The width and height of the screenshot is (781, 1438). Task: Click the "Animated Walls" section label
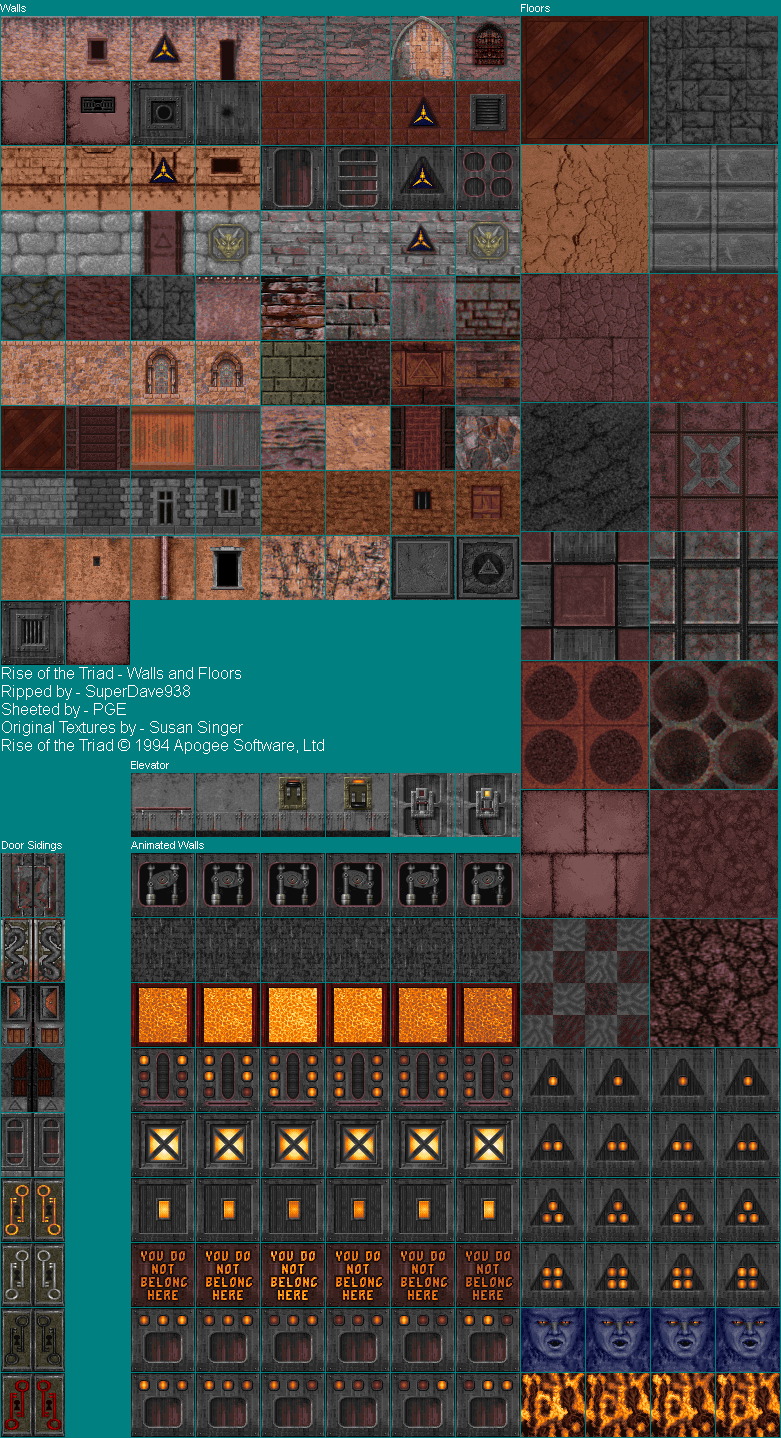click(x=168, y=845)
